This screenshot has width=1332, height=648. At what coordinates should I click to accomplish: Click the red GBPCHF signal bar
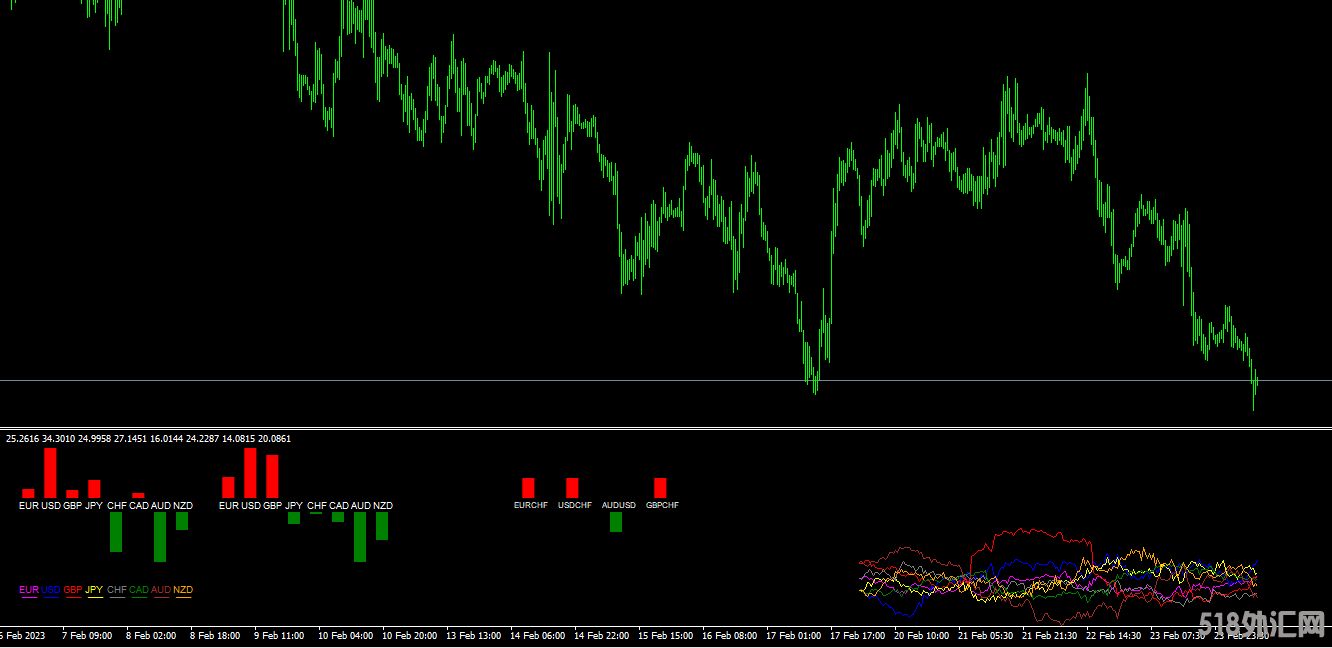coord(660,488)
